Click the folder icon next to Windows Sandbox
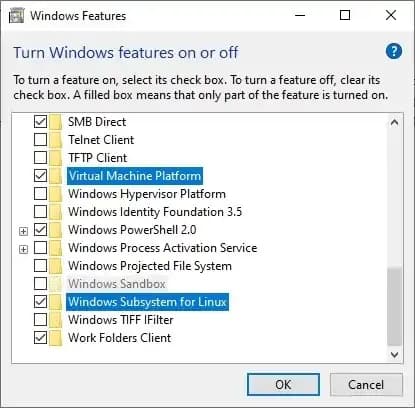The height and width of the screenshot is (408, 415). [x=56, y=284]
